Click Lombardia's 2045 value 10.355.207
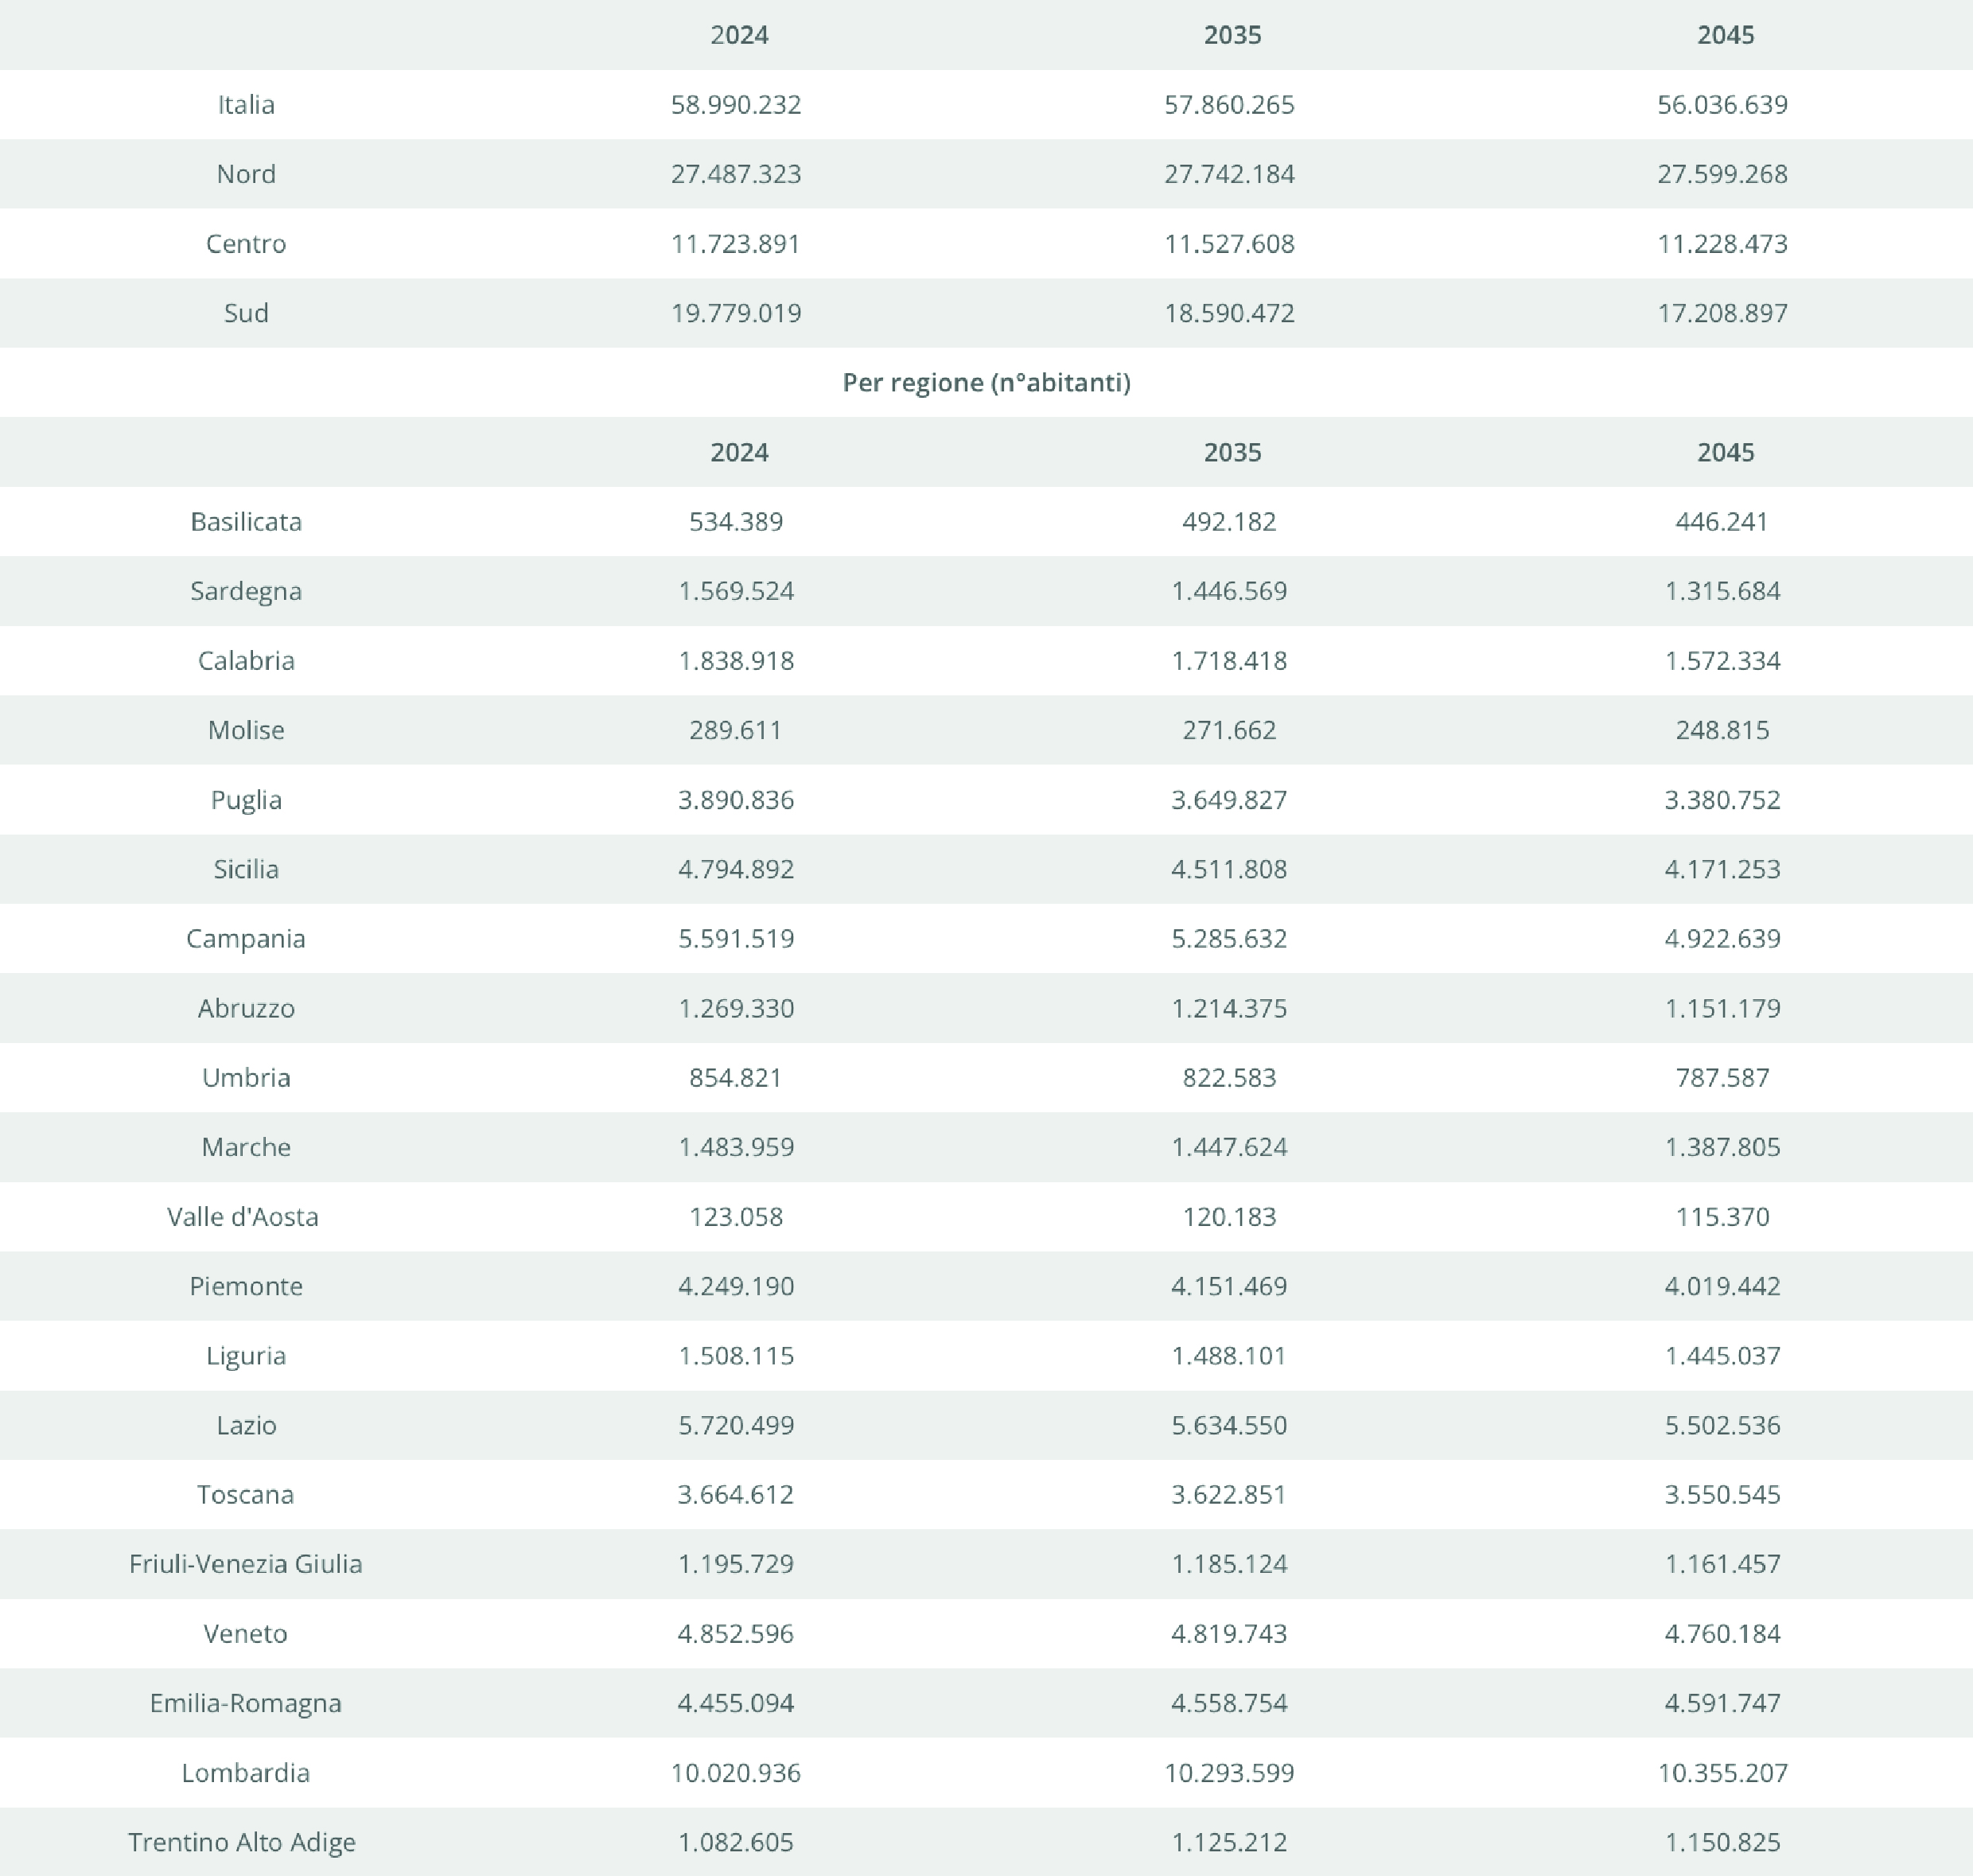 tap(1722, 1773)
